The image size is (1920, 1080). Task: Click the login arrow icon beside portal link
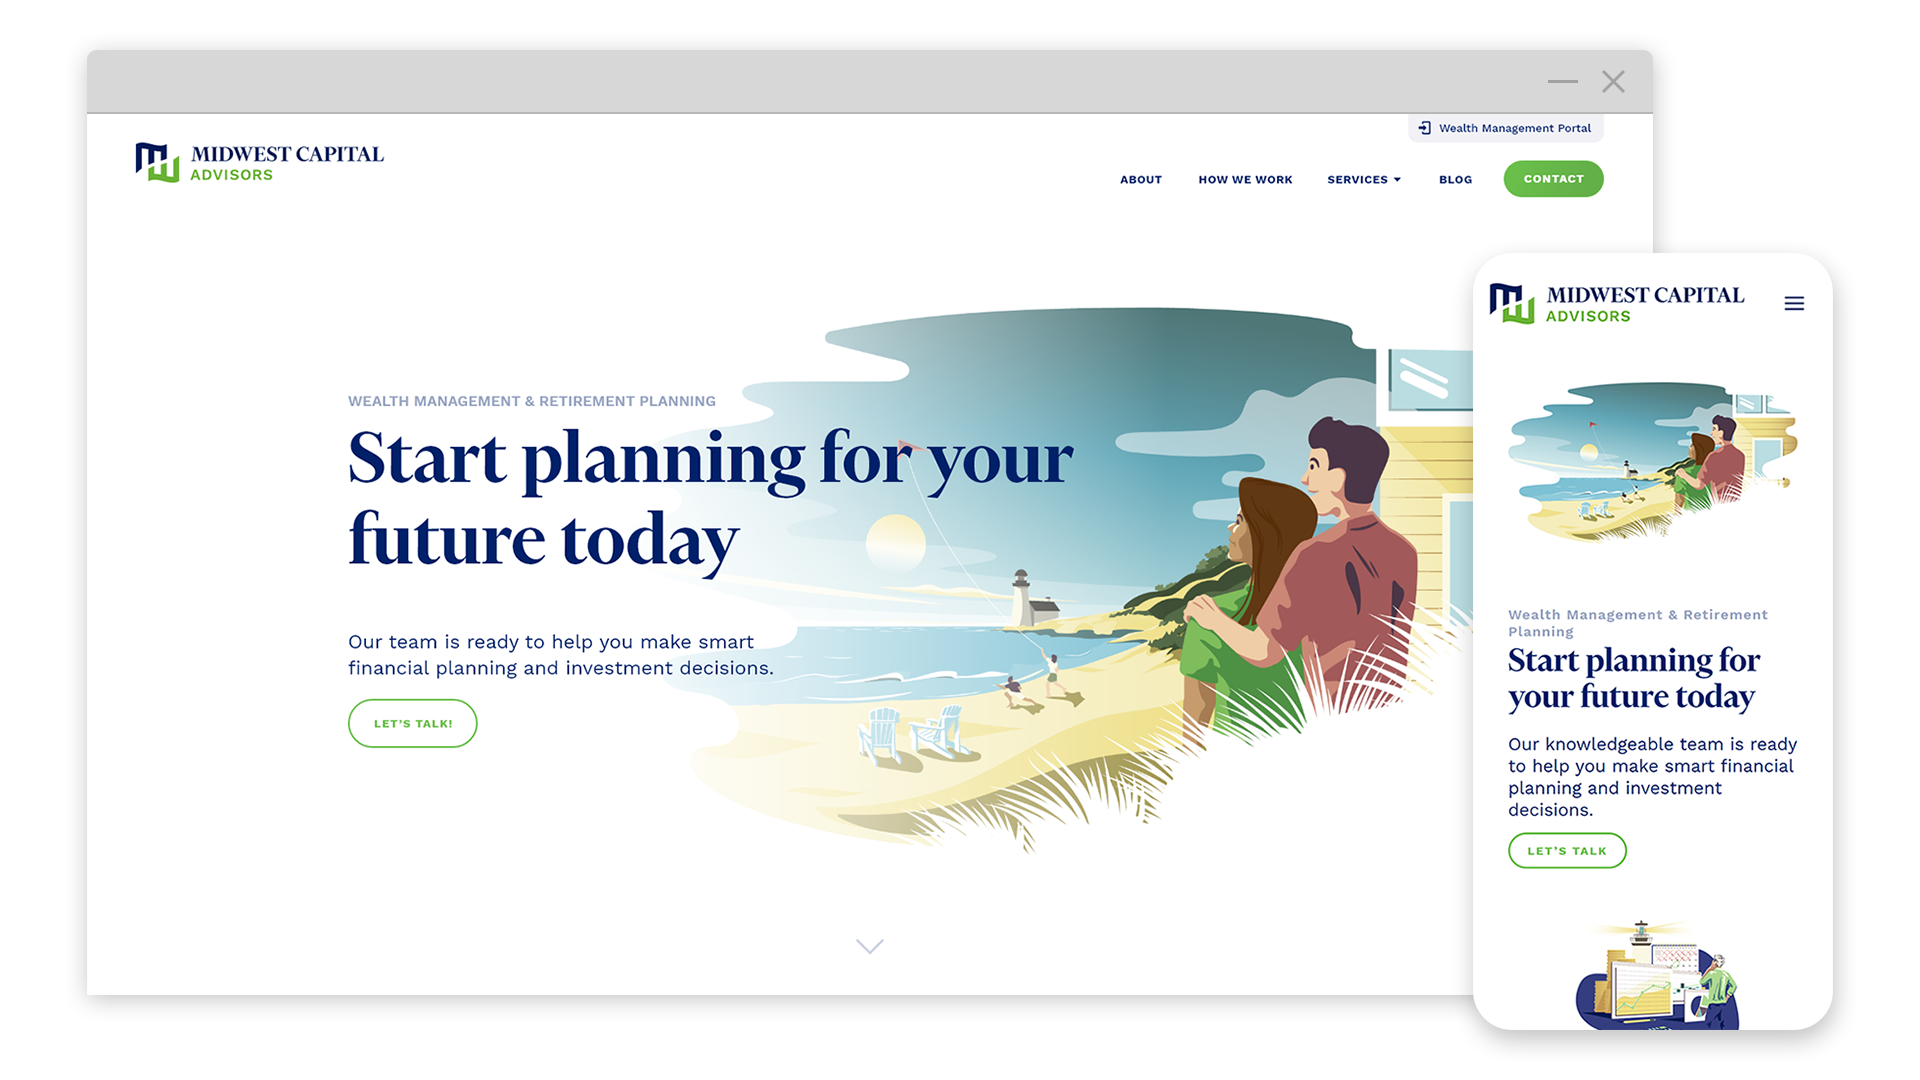click(x=1424, y=128)
